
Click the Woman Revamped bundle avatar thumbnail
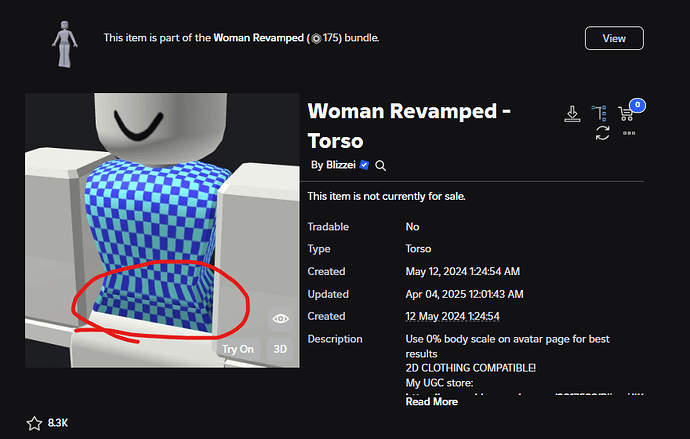click(65, 44)
